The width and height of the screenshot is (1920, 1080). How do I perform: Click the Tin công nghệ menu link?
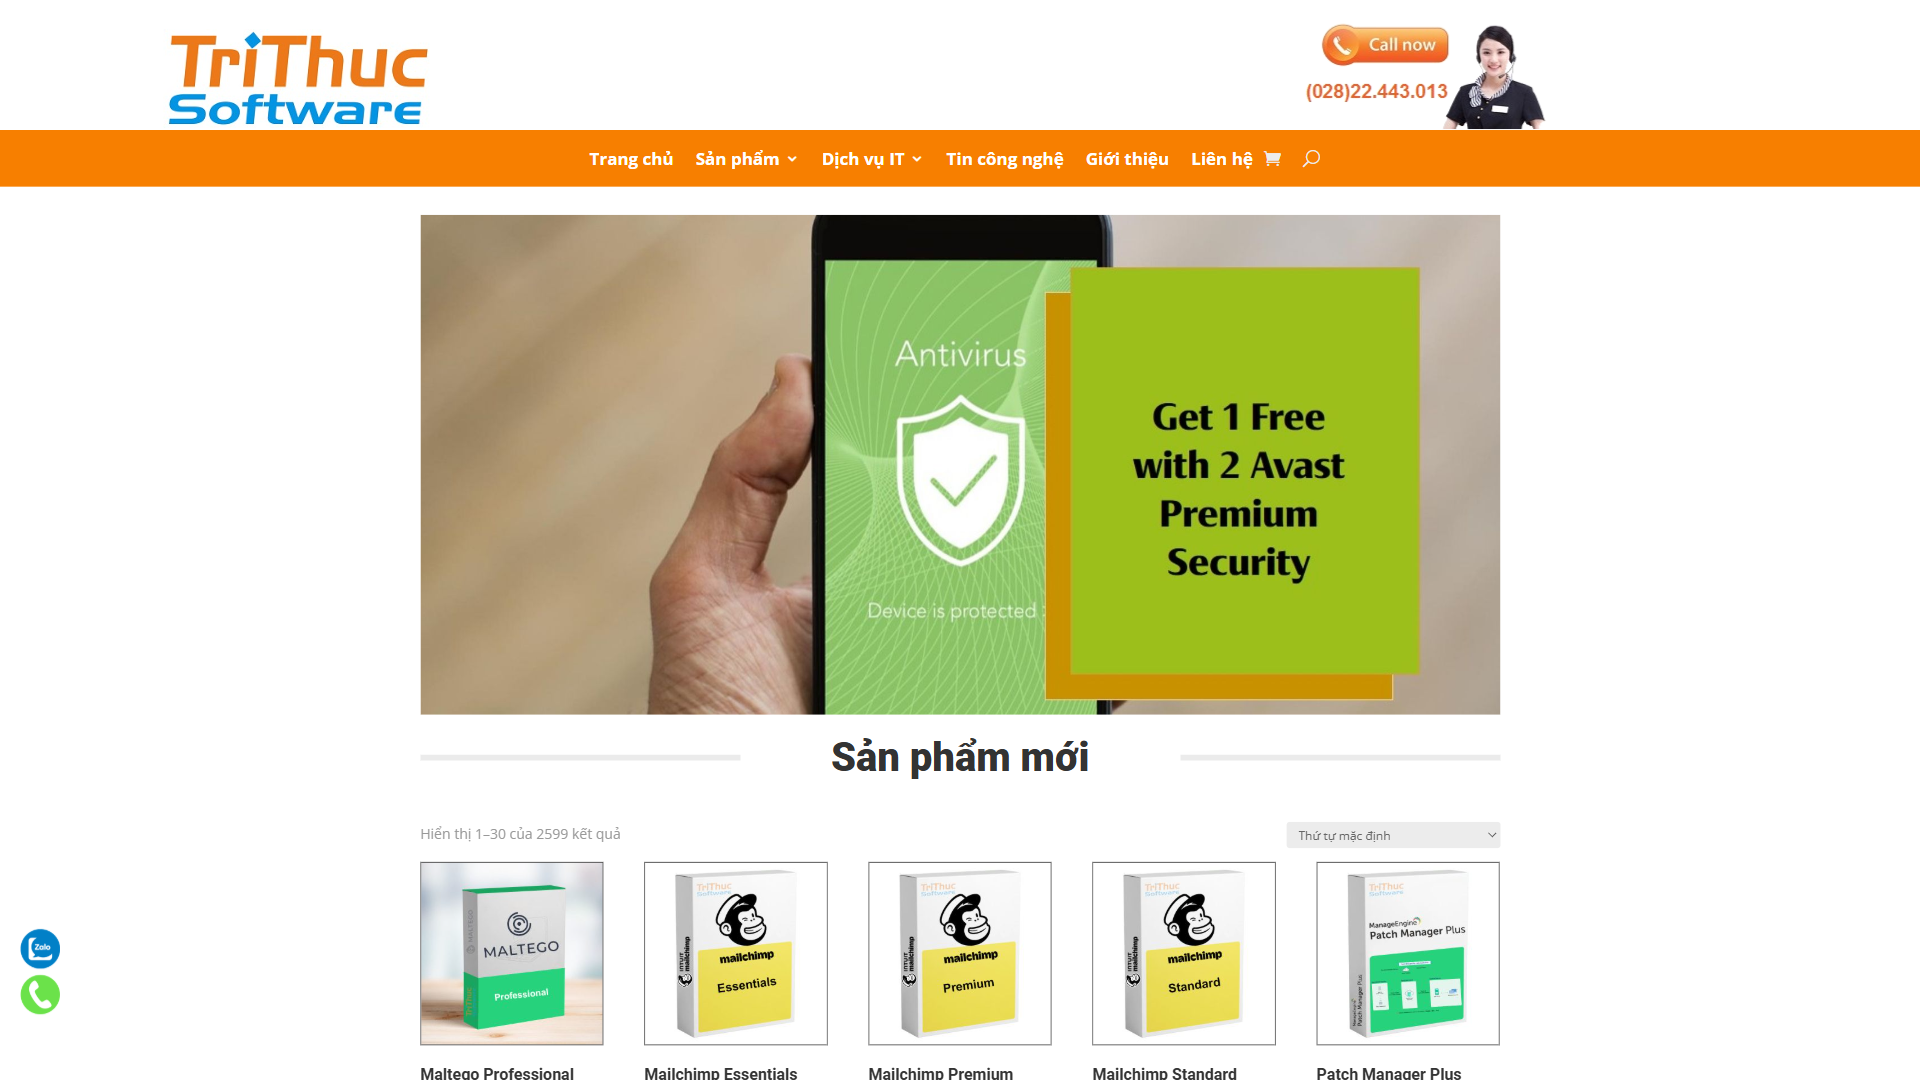pyautogui.click(x=1006, y=158)
